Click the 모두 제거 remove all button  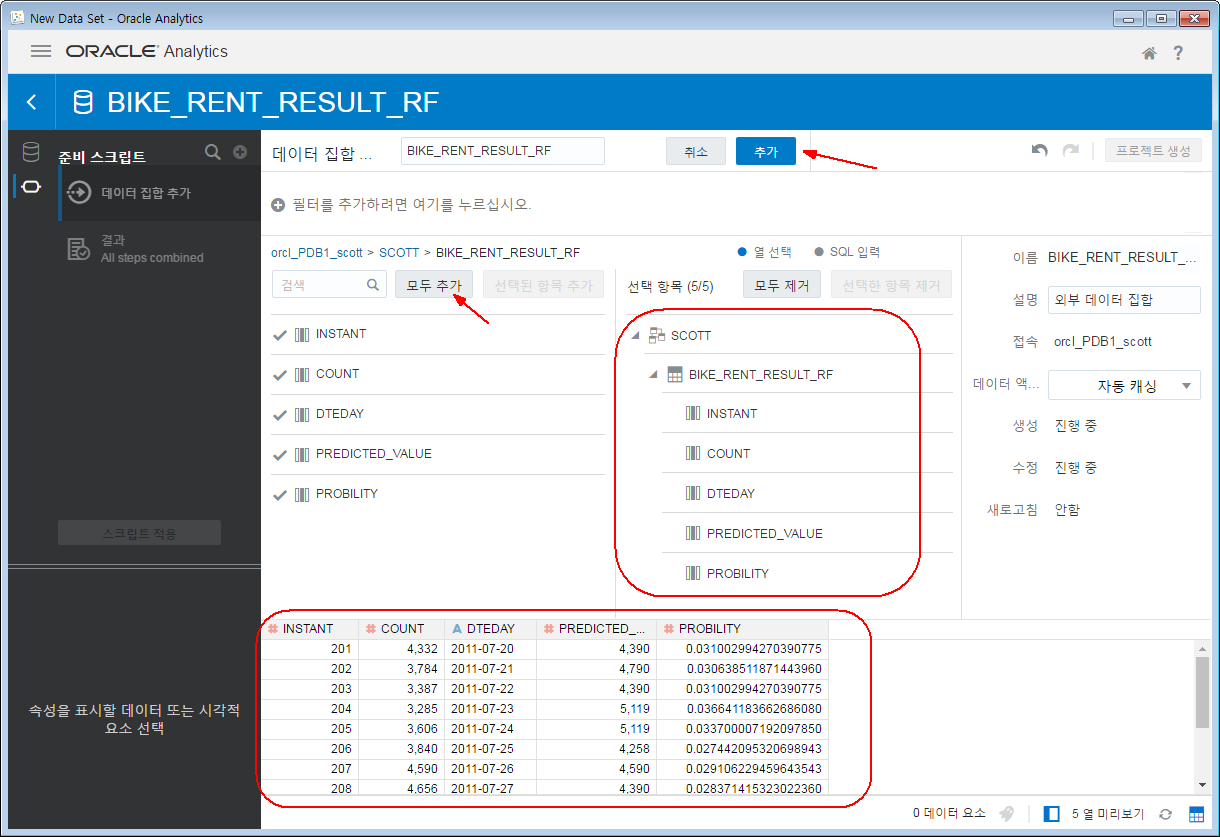[x=782, y=285]
